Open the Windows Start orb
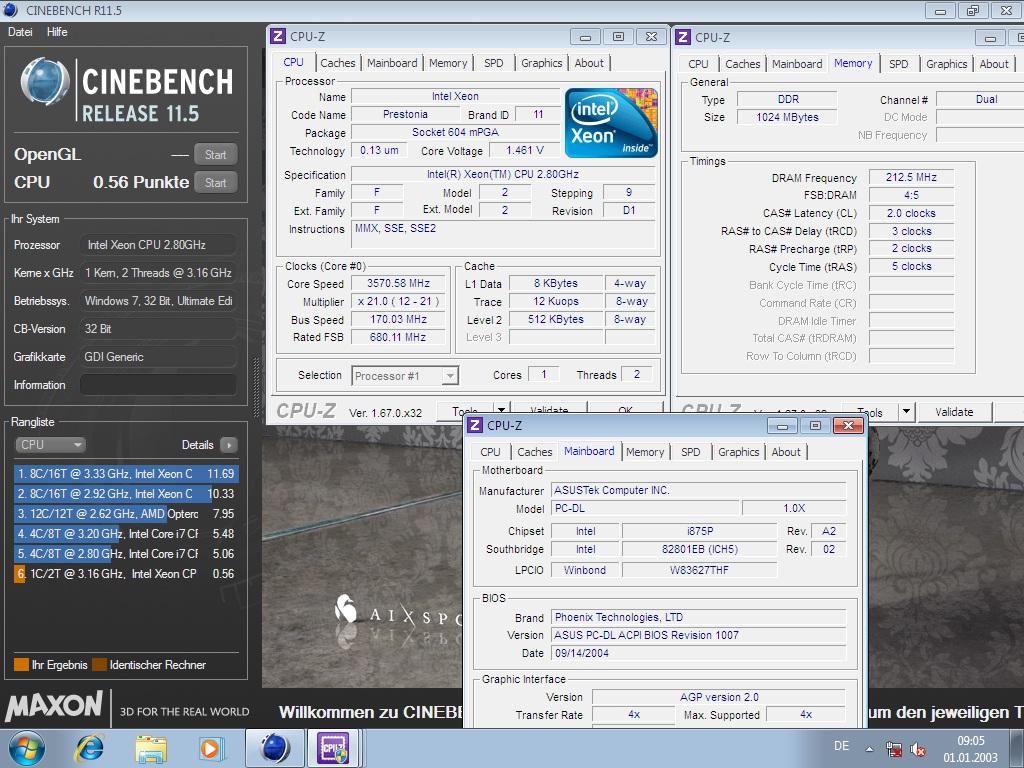 (26, 748)
